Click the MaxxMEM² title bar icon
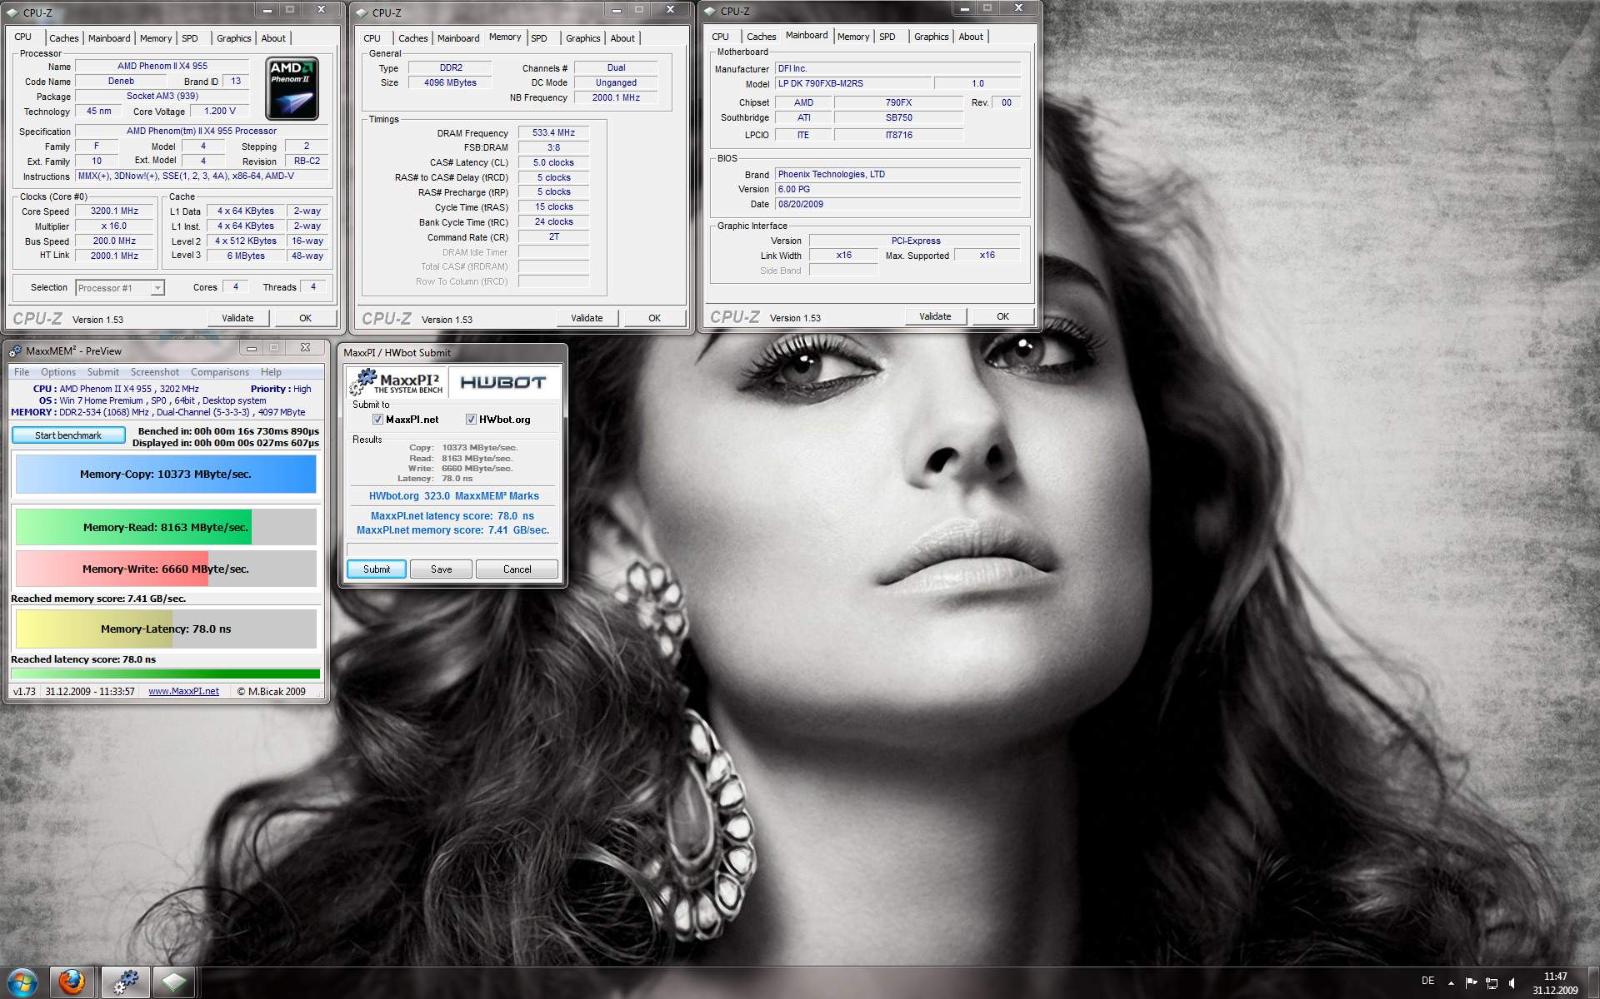The height and width of the screenshot is (999, 1600). point(15,351)
